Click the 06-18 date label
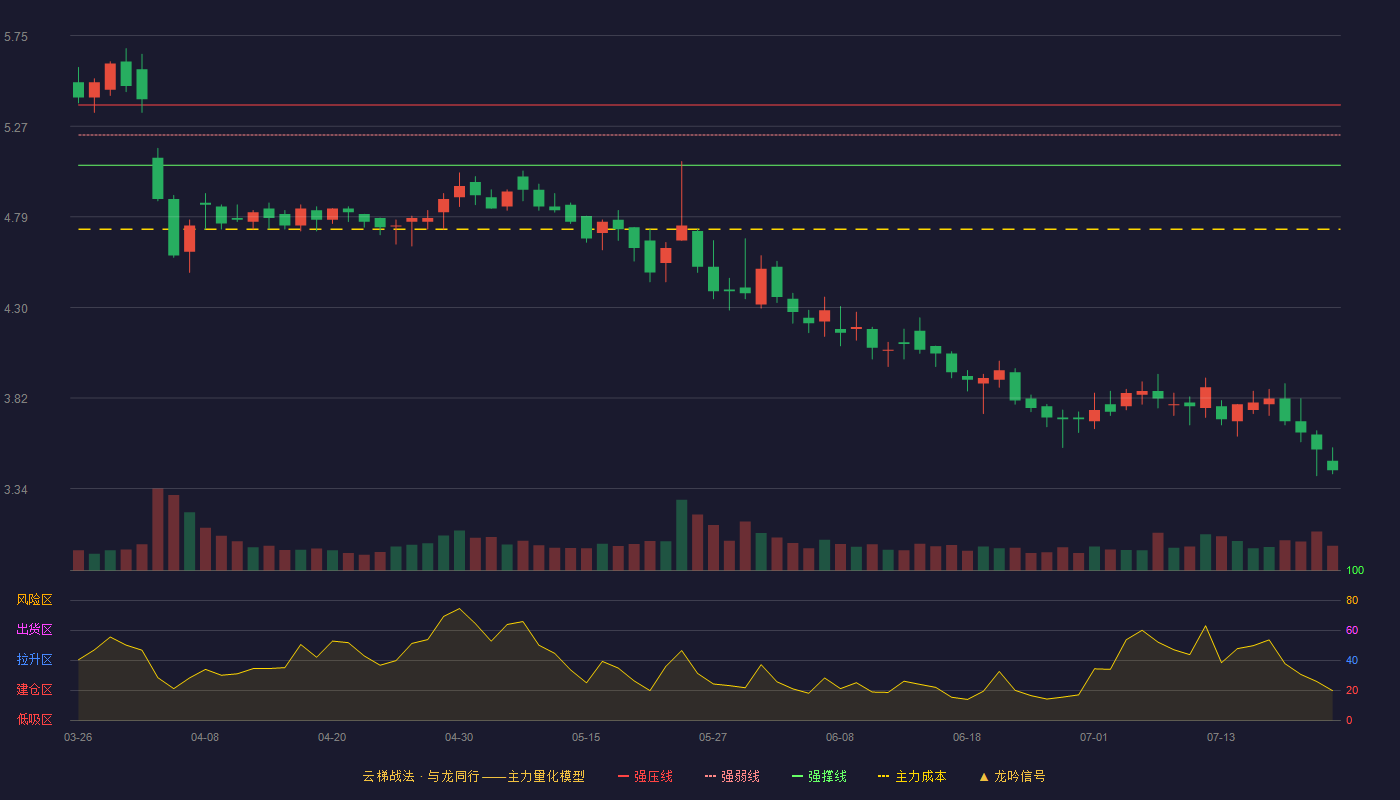Image resolution: width=1400 pixels, height=800 pixels. (967, 737)
